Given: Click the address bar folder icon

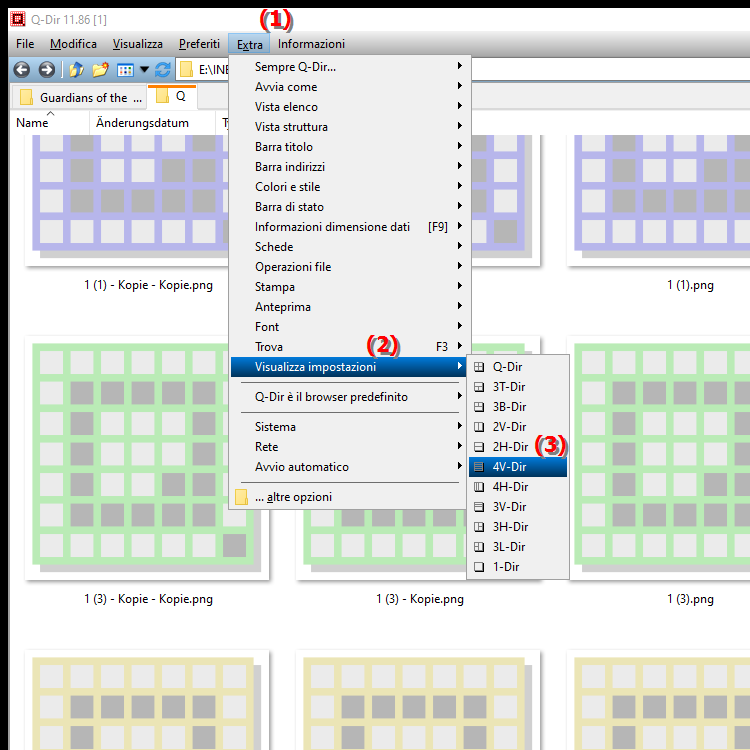Looking at the screenshot, I should coord(187,70).
